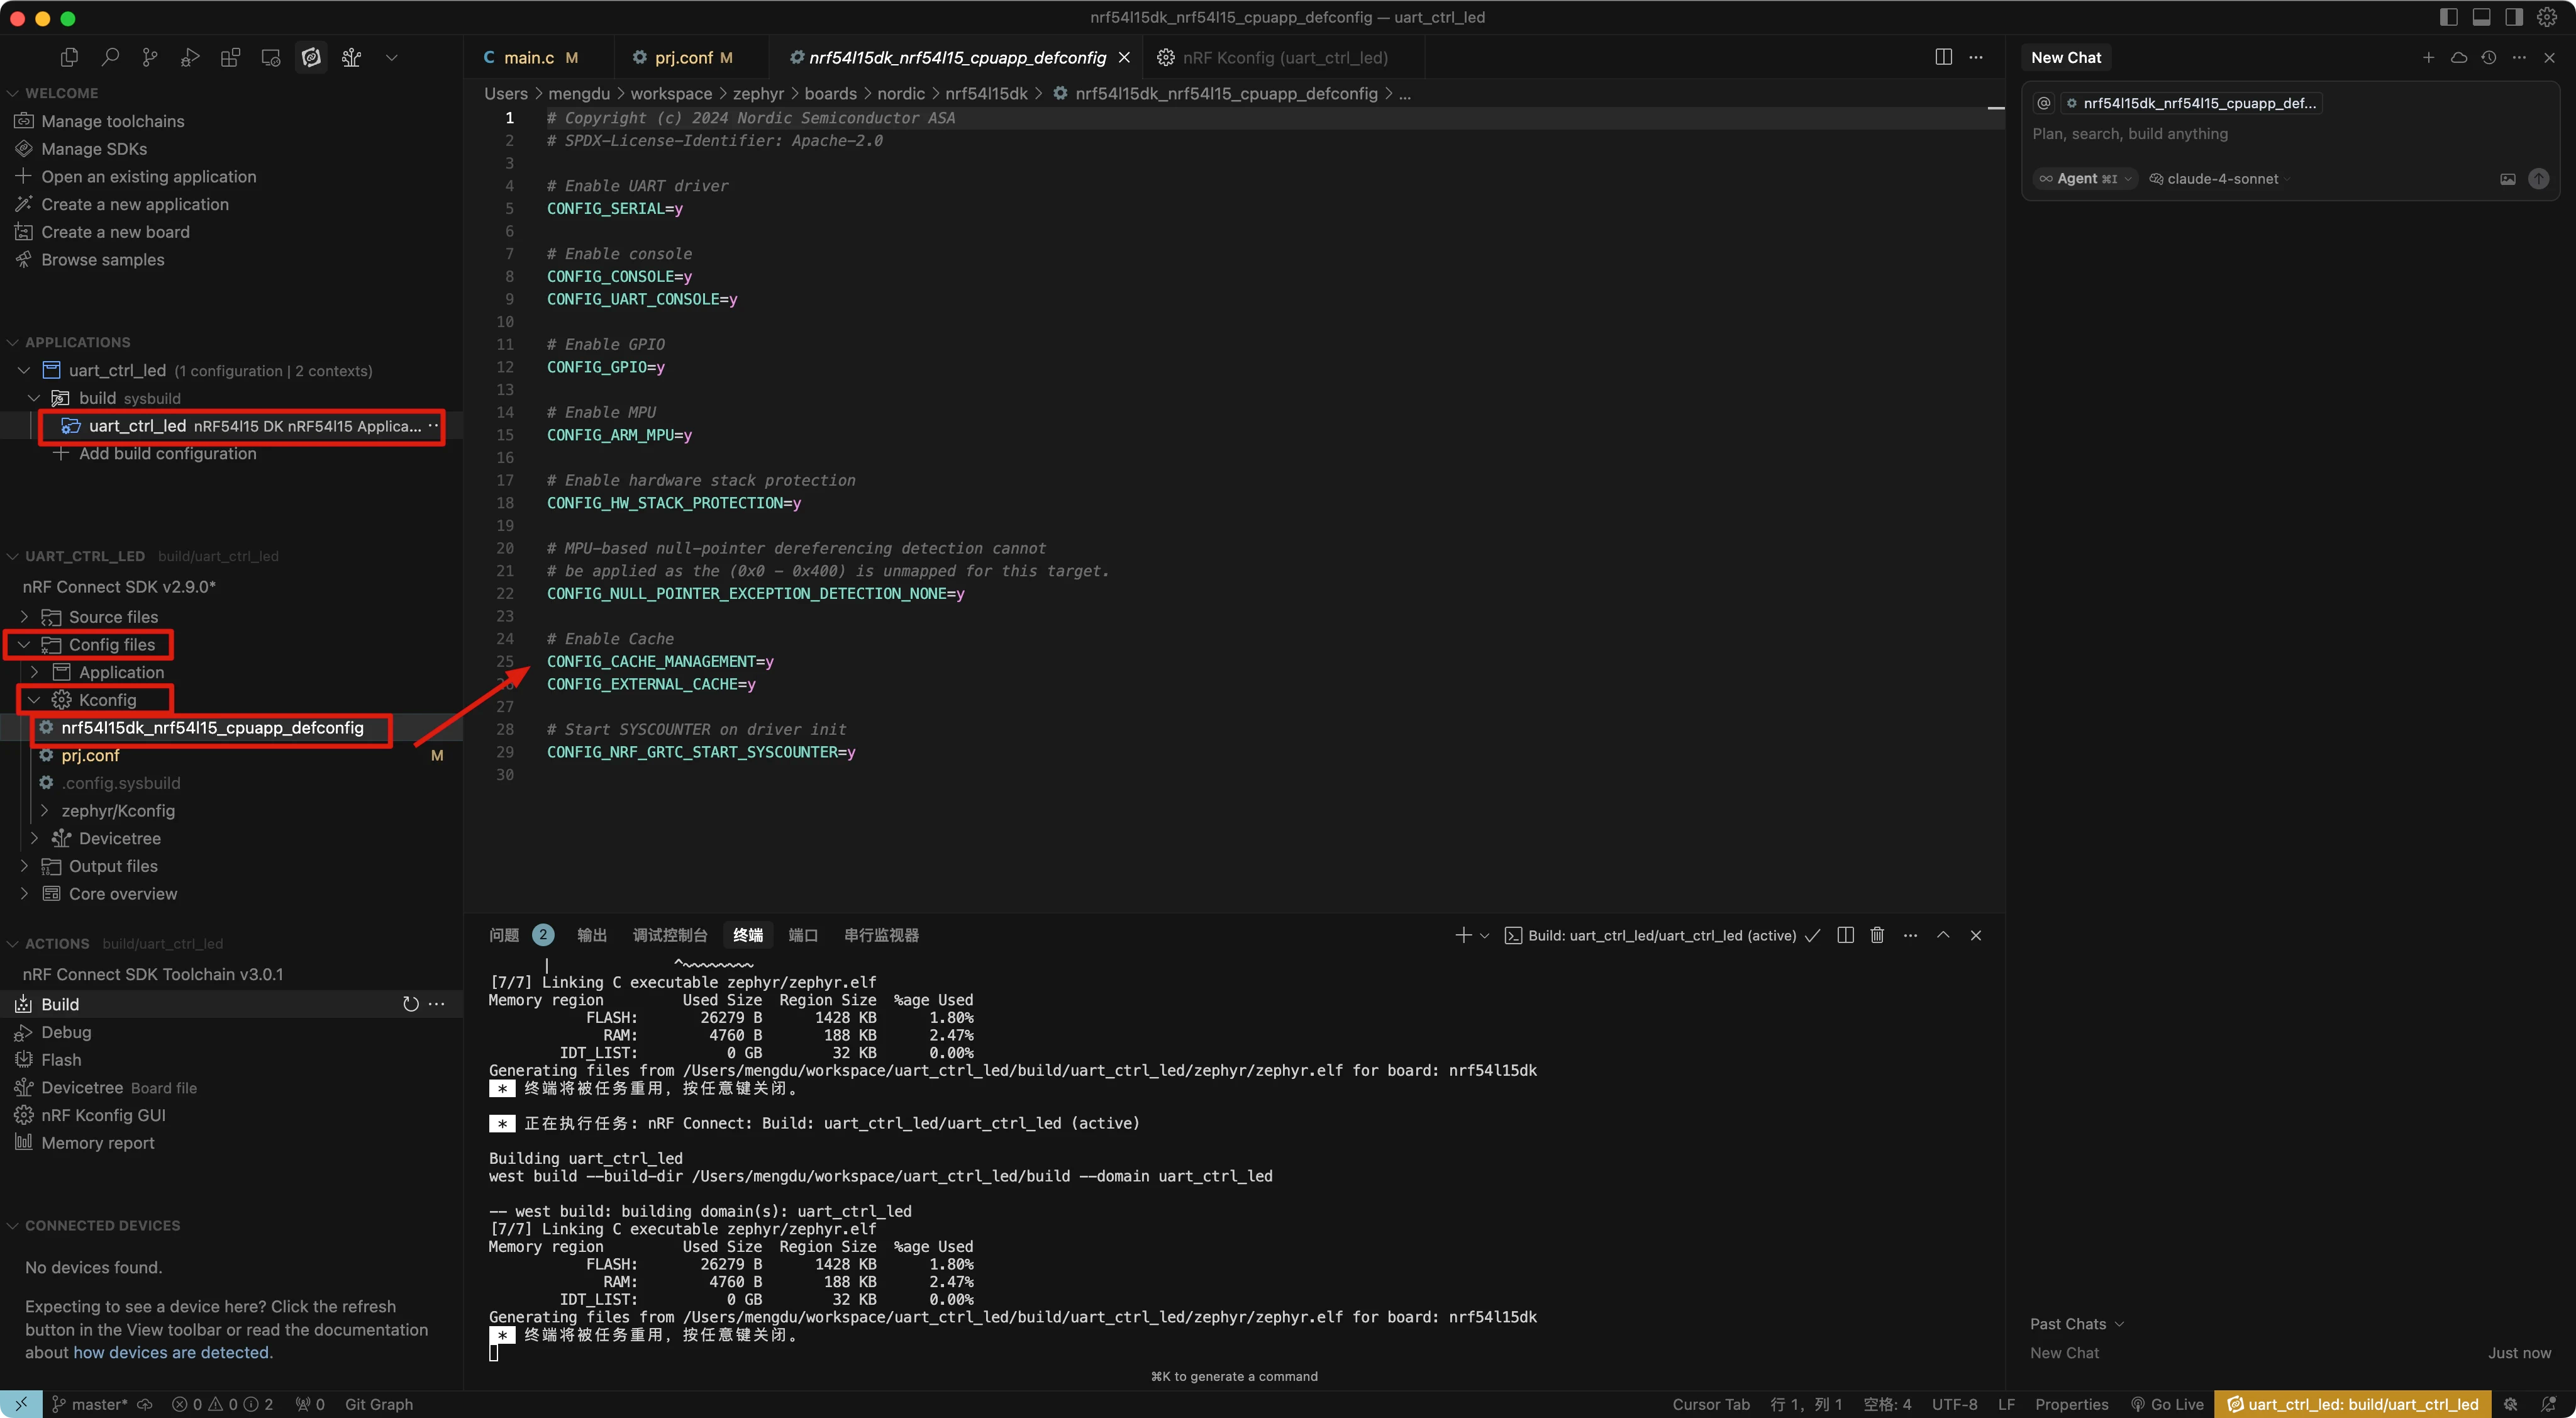Click the nRF Connect activity bar icon

coord(311,57)
